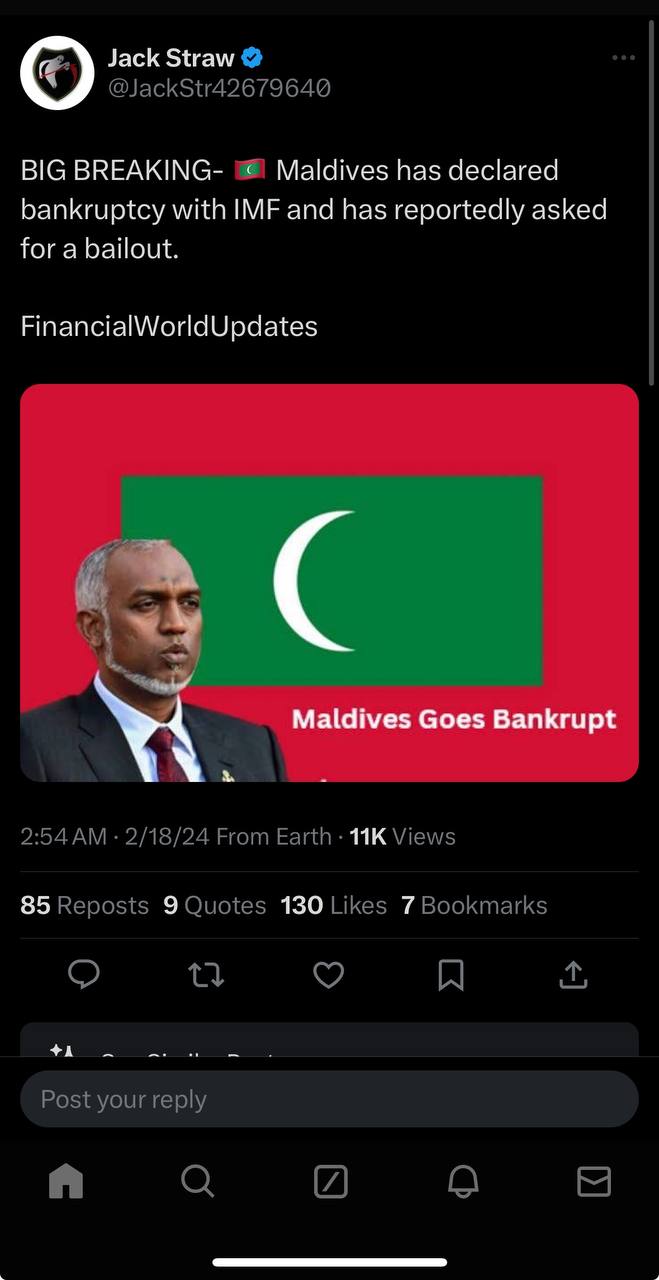Tap the Post your reply field
Screen dimensions: 659x1280
(x=329, y=1099)
